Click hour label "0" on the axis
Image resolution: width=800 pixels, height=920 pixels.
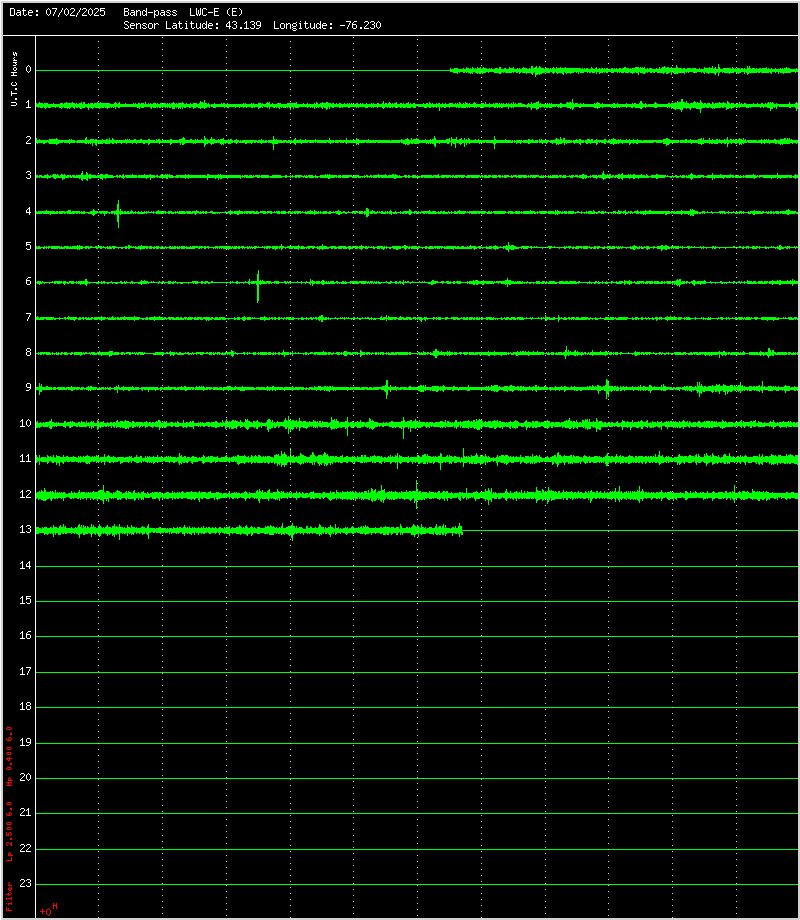[28, 70]
